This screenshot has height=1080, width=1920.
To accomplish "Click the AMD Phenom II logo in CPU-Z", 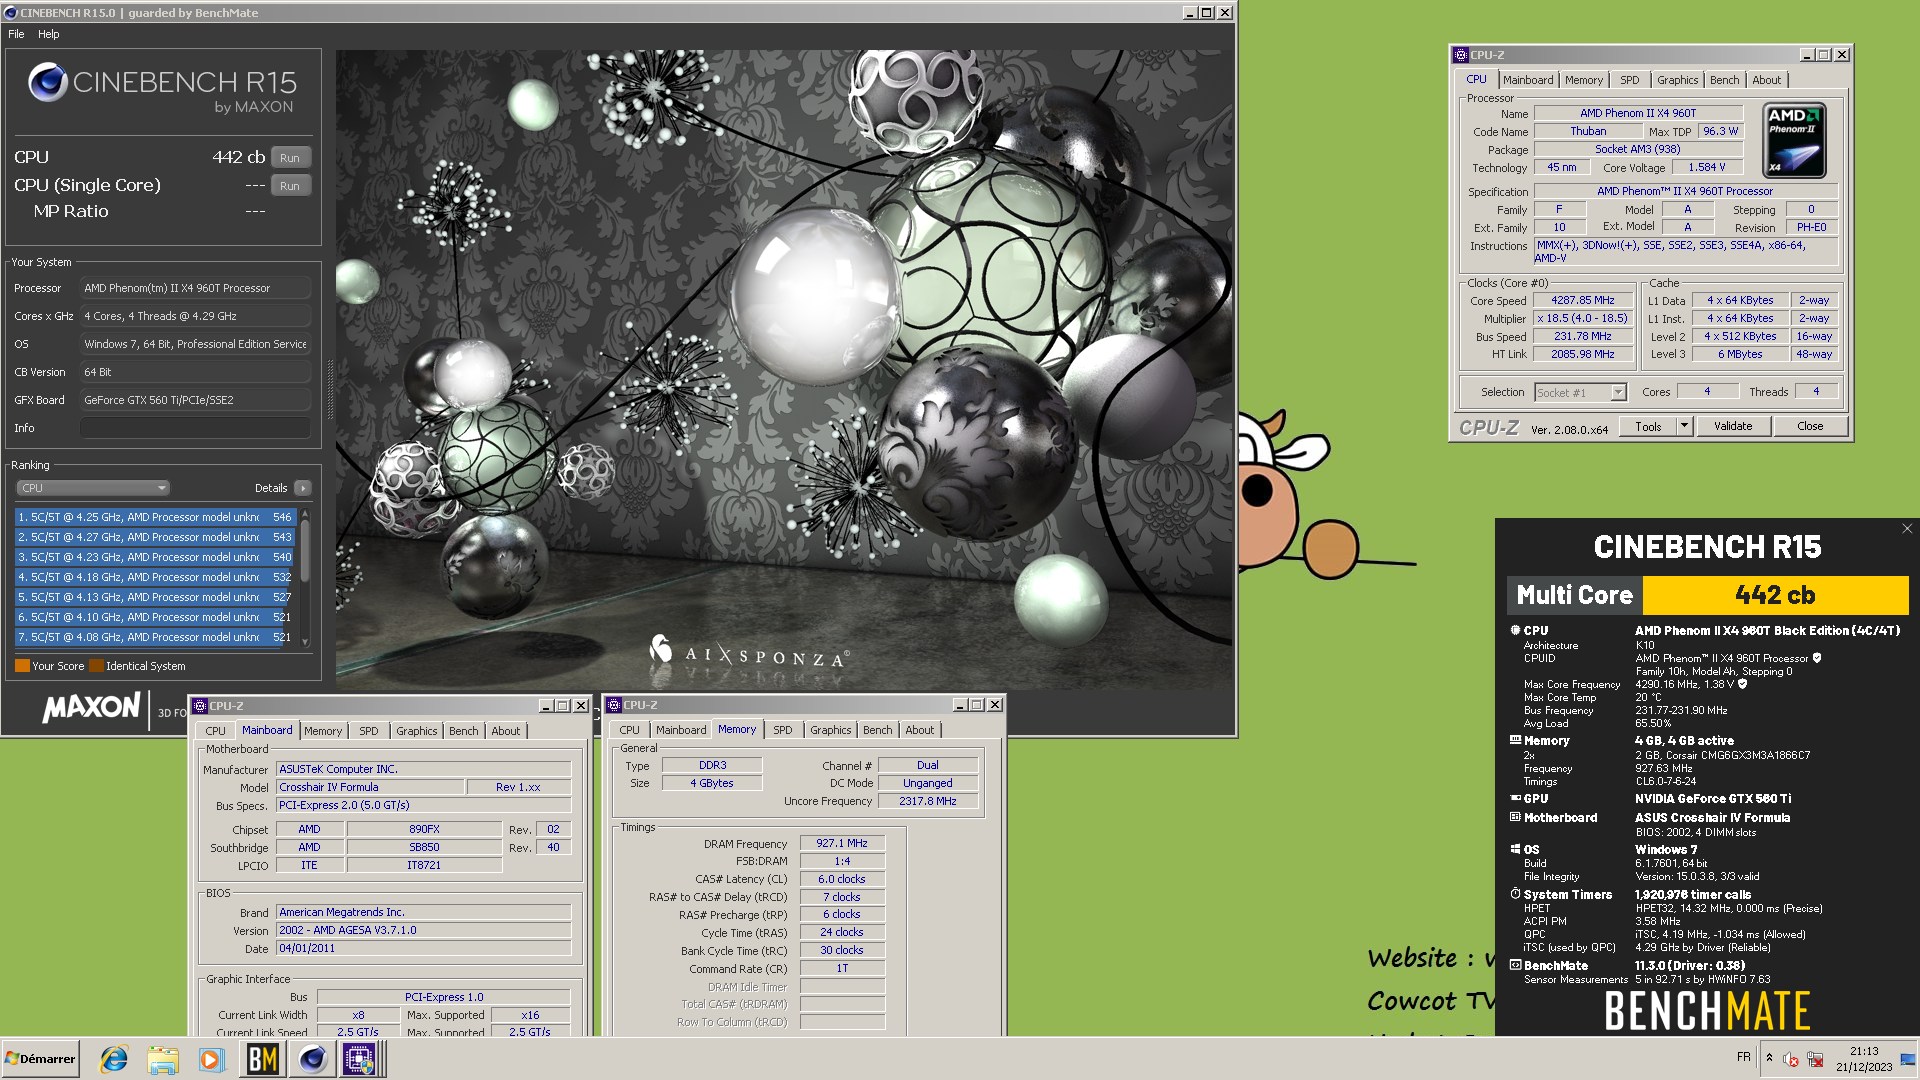I will tap(1794, 140).
